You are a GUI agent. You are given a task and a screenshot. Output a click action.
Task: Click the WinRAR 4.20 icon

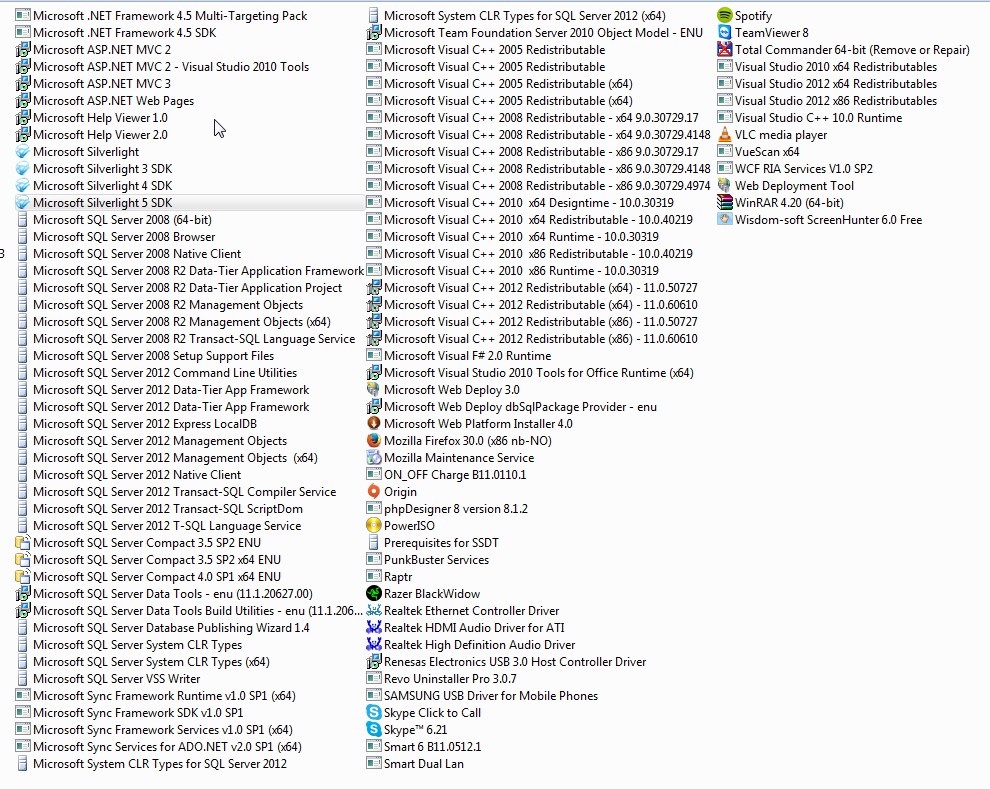coord(725,203)
